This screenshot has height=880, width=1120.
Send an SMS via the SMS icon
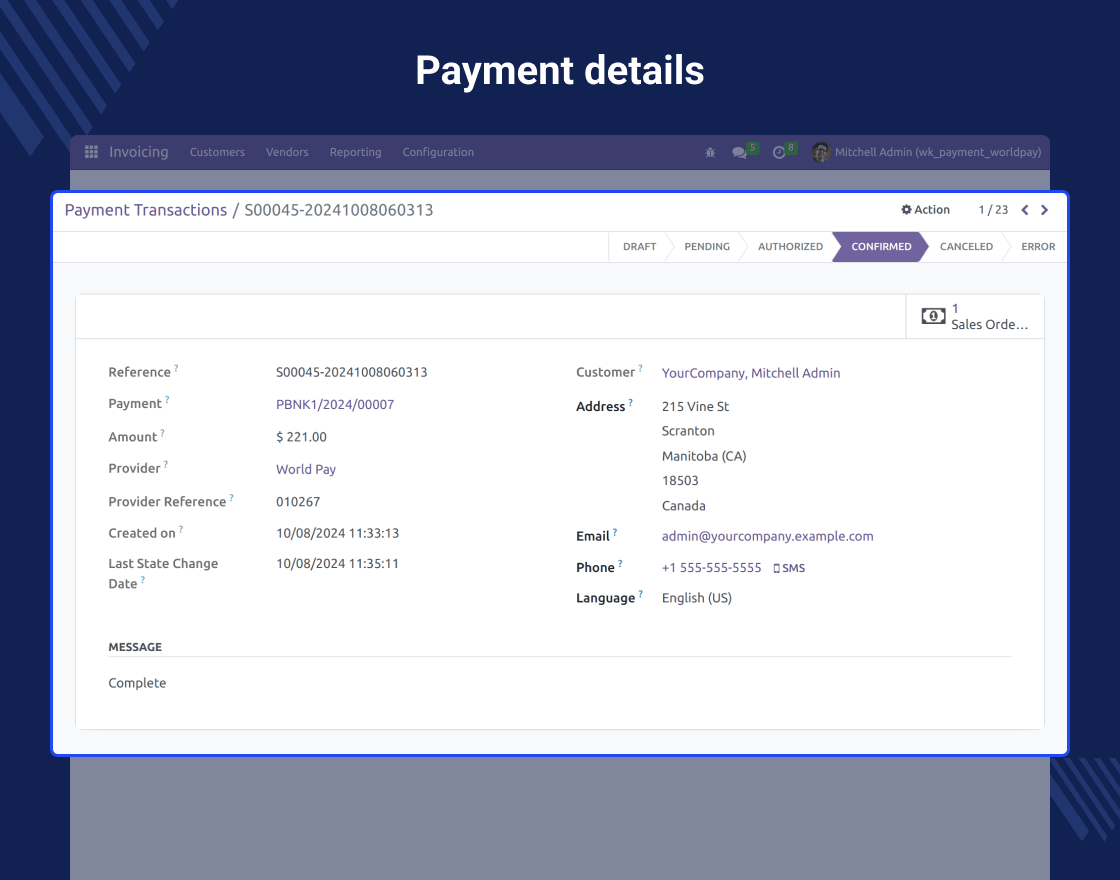[x=789, y=567]
